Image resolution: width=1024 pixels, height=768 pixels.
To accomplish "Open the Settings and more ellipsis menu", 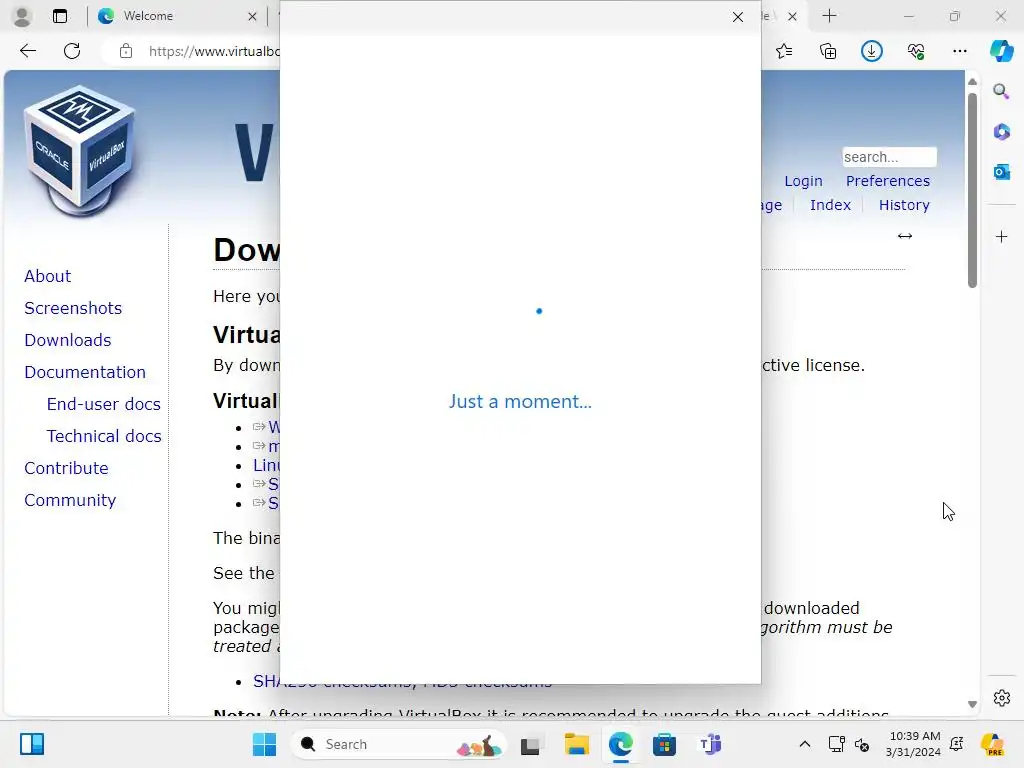I will point(959,51).
